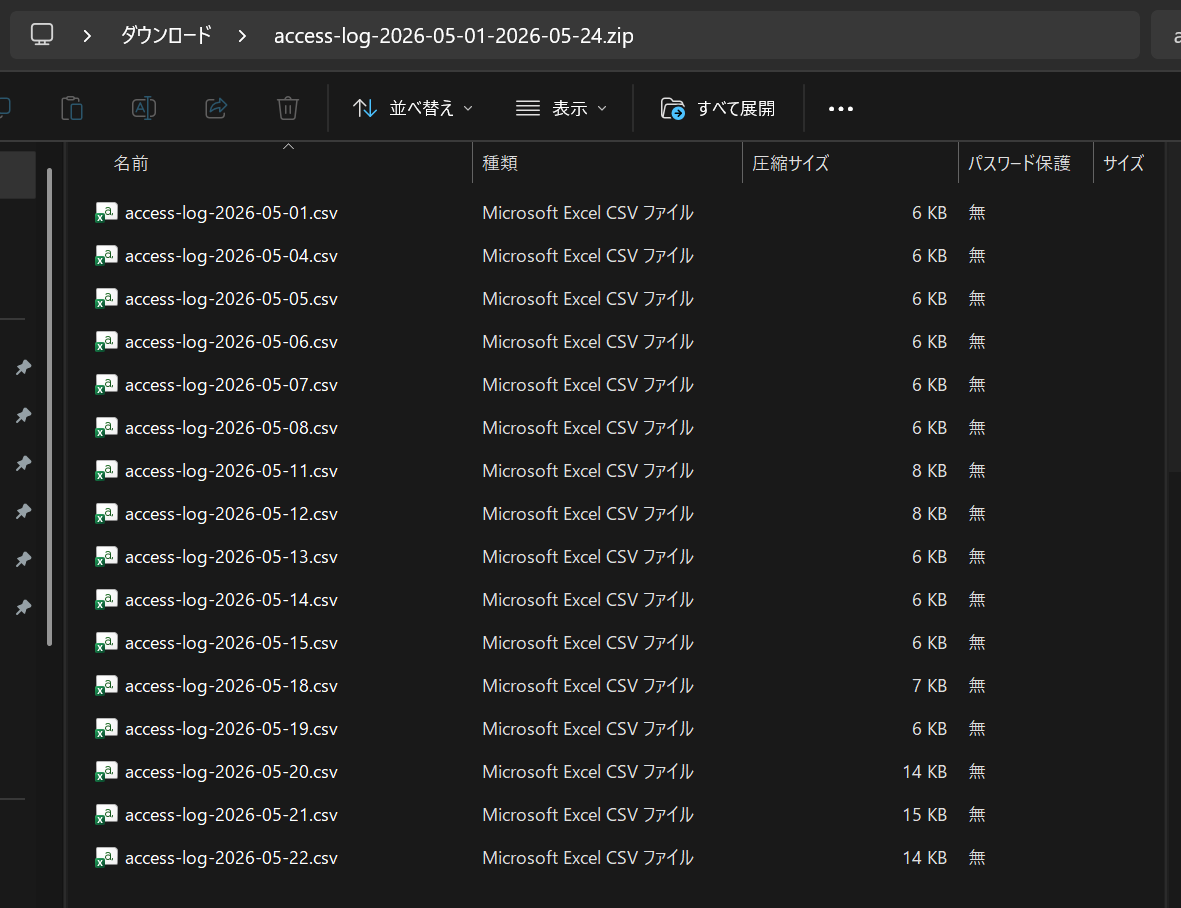Image resolution: width=1181 pixels, height=908 pixels.
Task: Open the 表示 view dropdown
Action: (x=561, y=108)
